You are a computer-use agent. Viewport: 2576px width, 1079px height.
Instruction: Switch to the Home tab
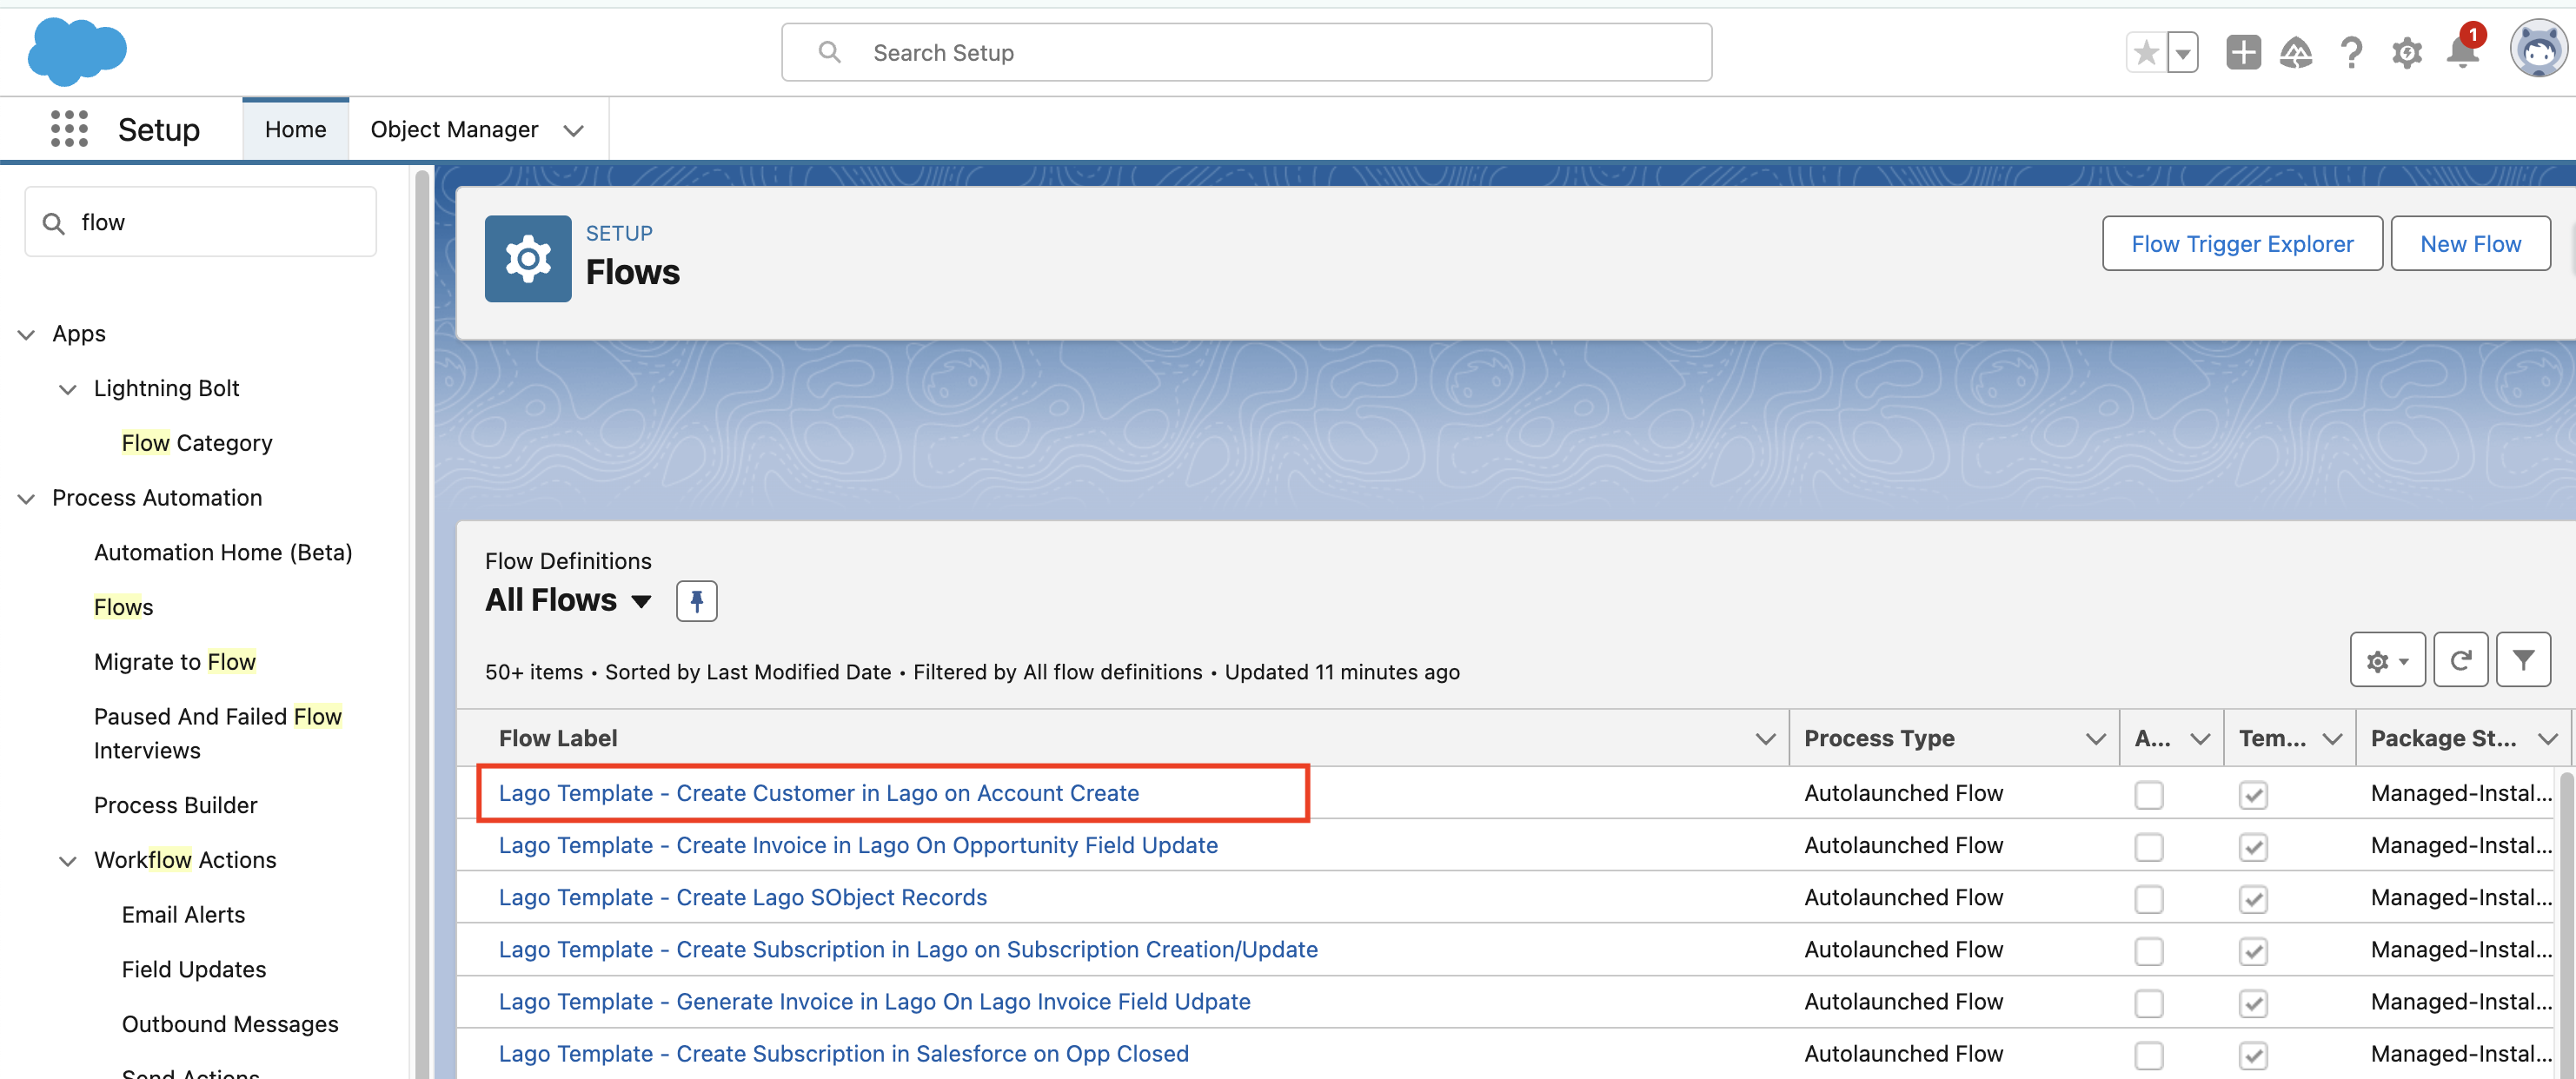[295, 130]
